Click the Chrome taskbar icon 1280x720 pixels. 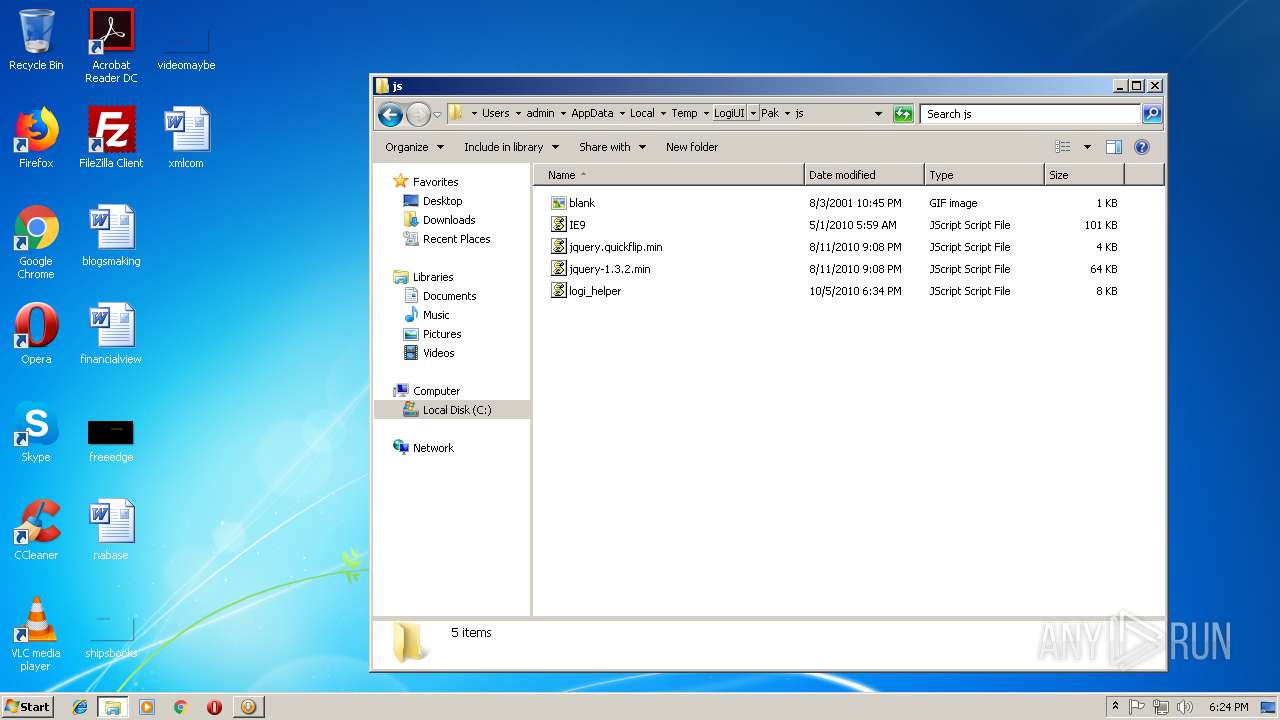180,707
